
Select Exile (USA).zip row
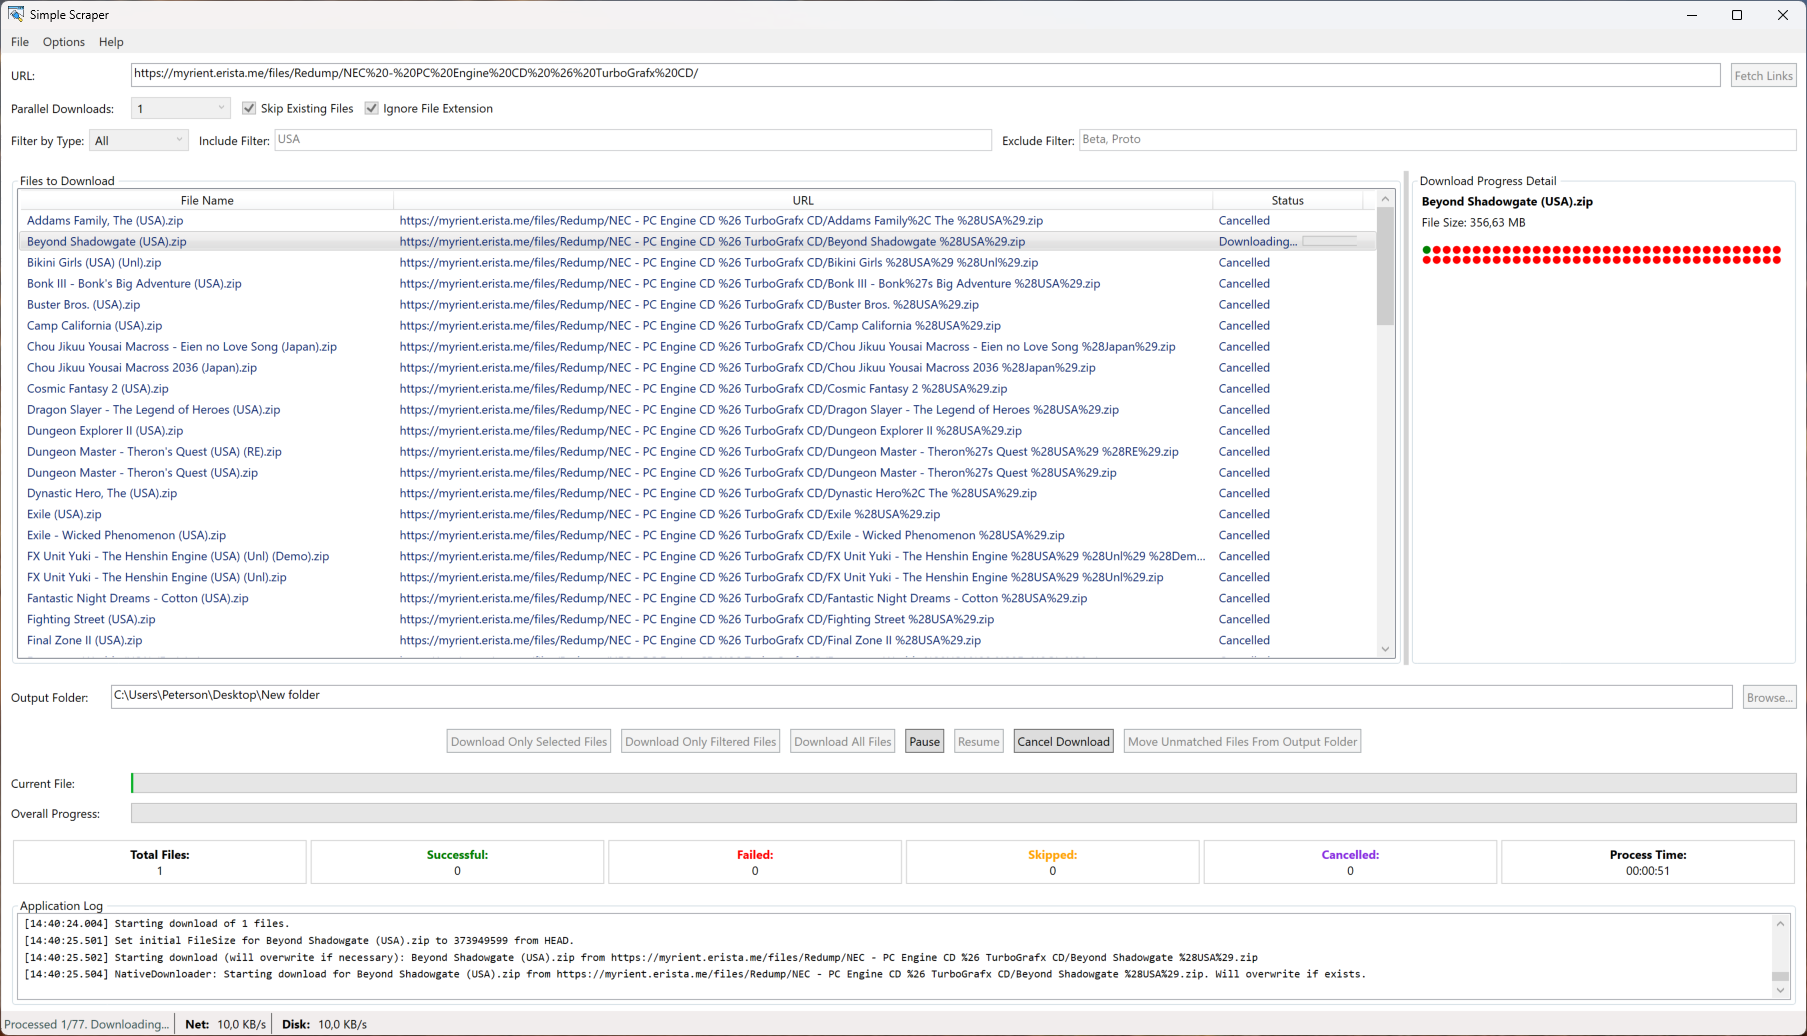click(697, 514)
